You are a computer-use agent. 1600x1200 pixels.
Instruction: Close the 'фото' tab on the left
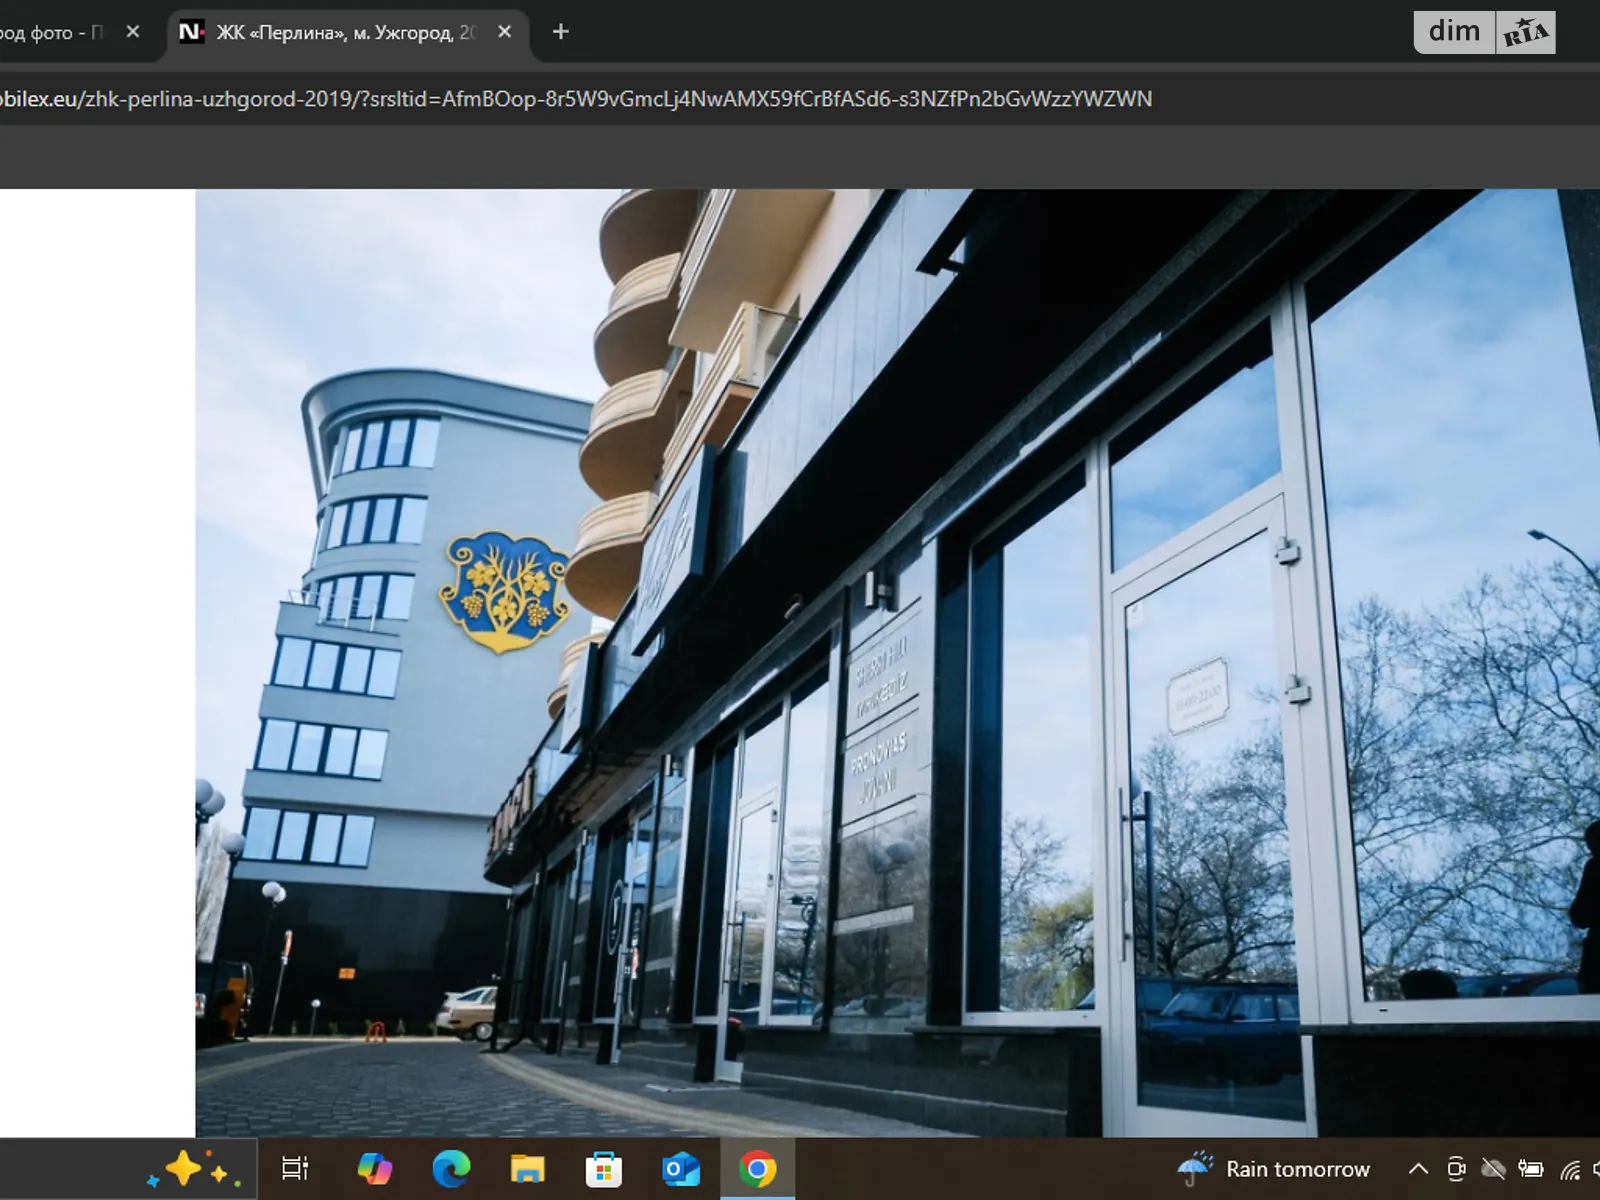133,32
